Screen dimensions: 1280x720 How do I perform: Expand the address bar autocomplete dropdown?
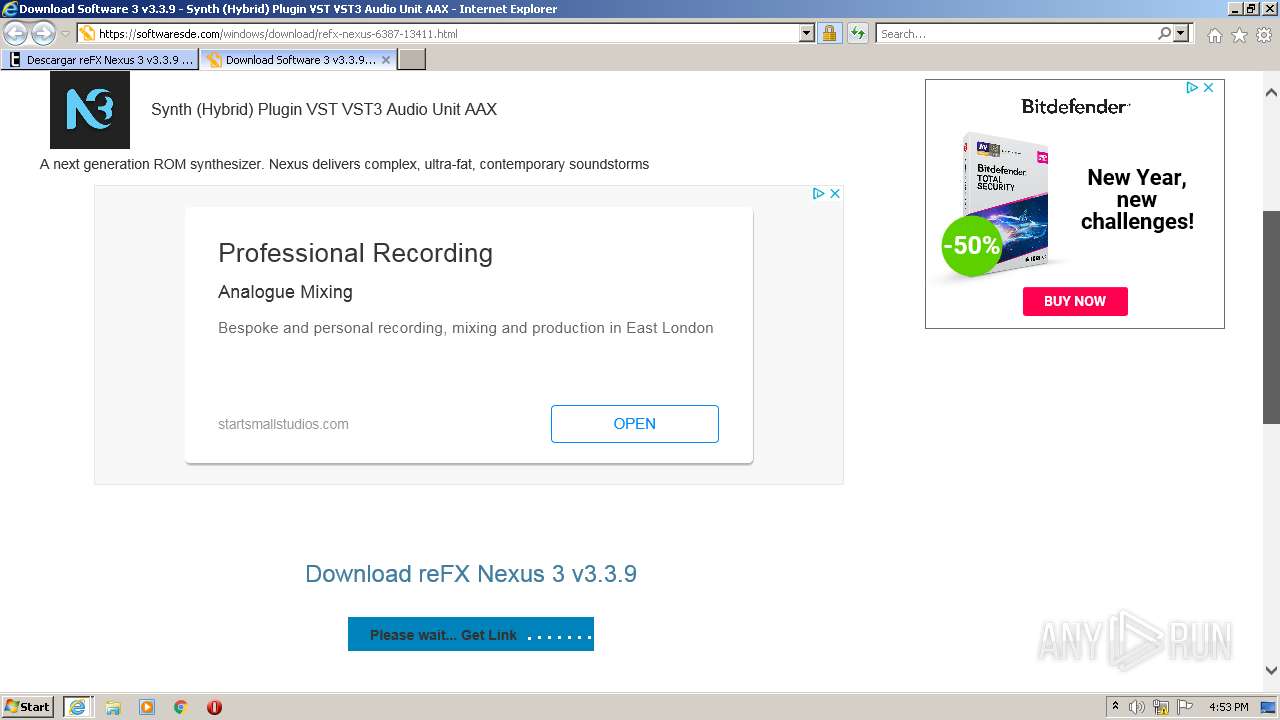pyautogui.click(x=807, y=34)
